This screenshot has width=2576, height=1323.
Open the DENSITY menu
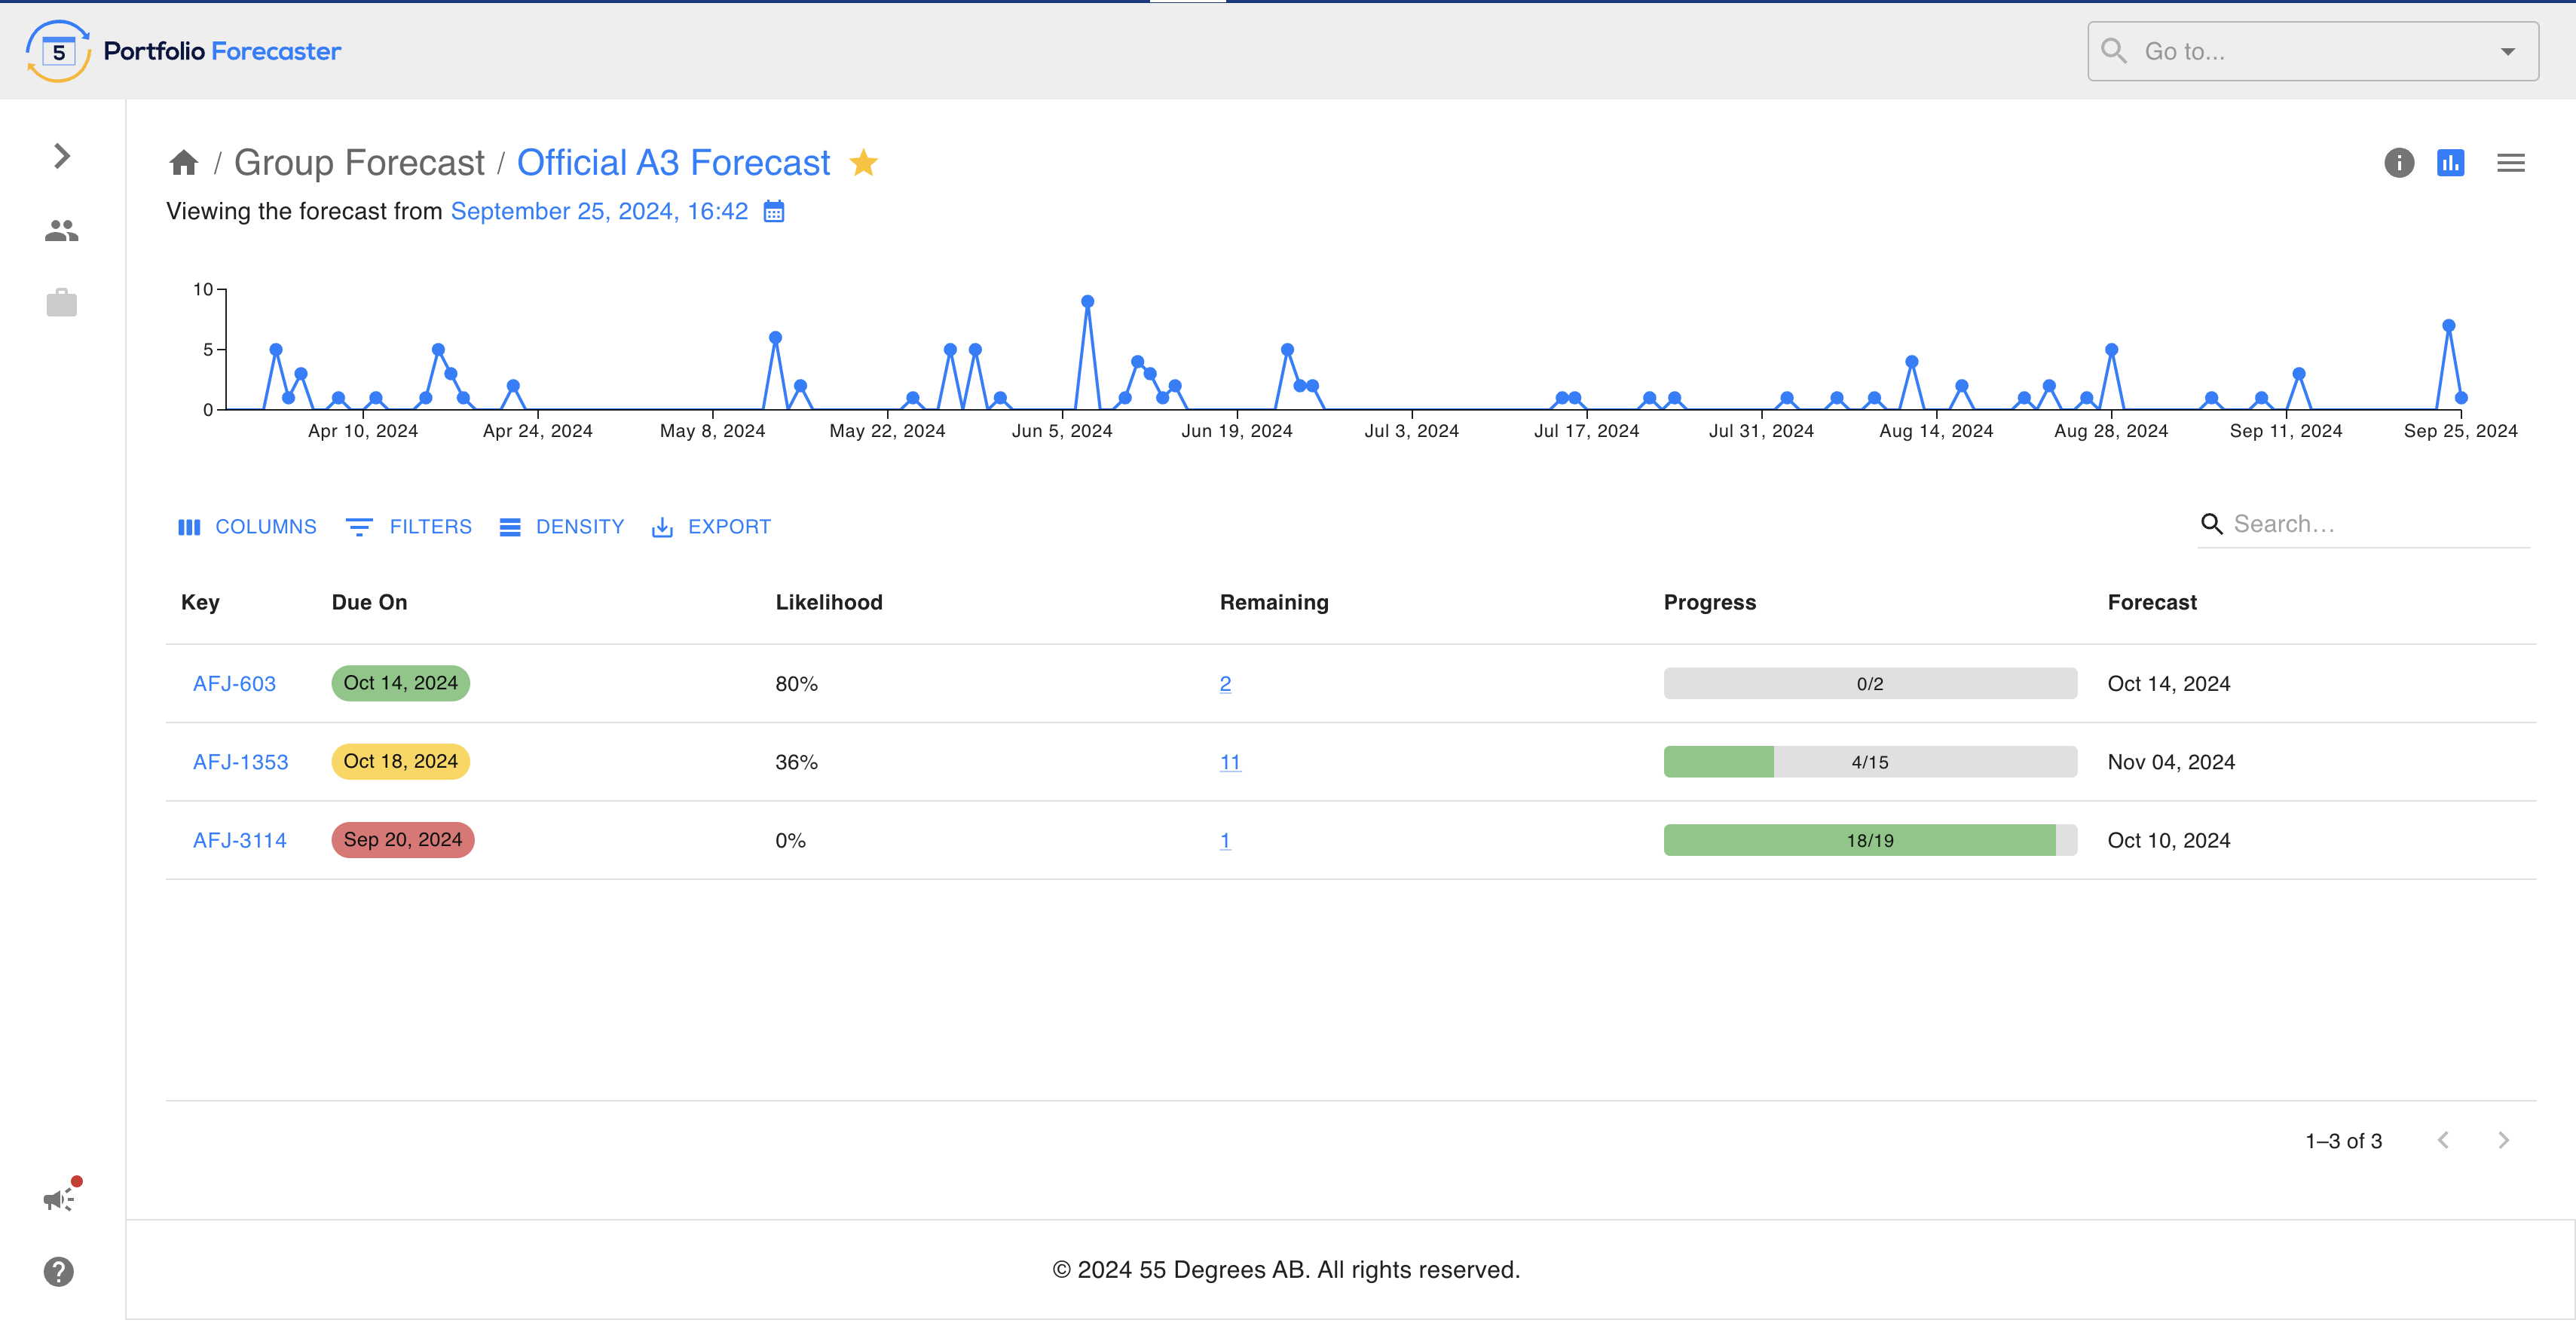(x=562, y=527)
